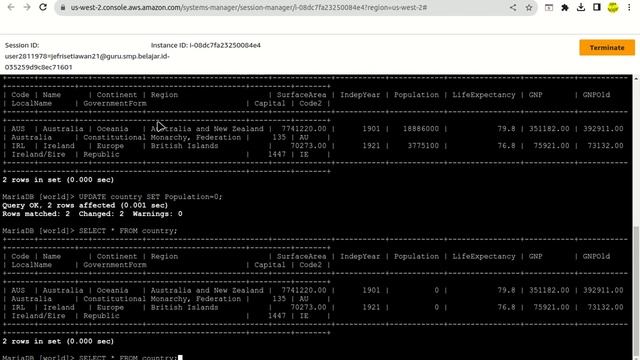The width and height of the screenshot is (640, 360).
Task: Click GNP value 351182.00 in the lower table
Action: (x=549, y=290)
